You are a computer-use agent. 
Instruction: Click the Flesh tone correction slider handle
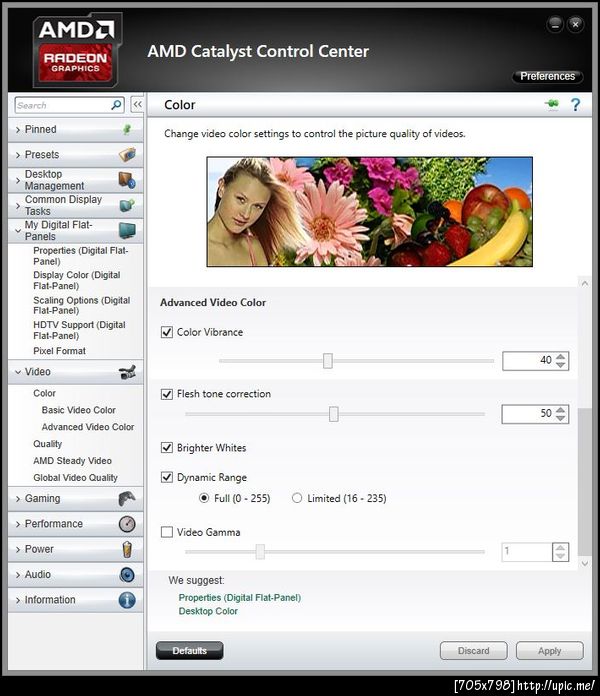coord(334,414)
